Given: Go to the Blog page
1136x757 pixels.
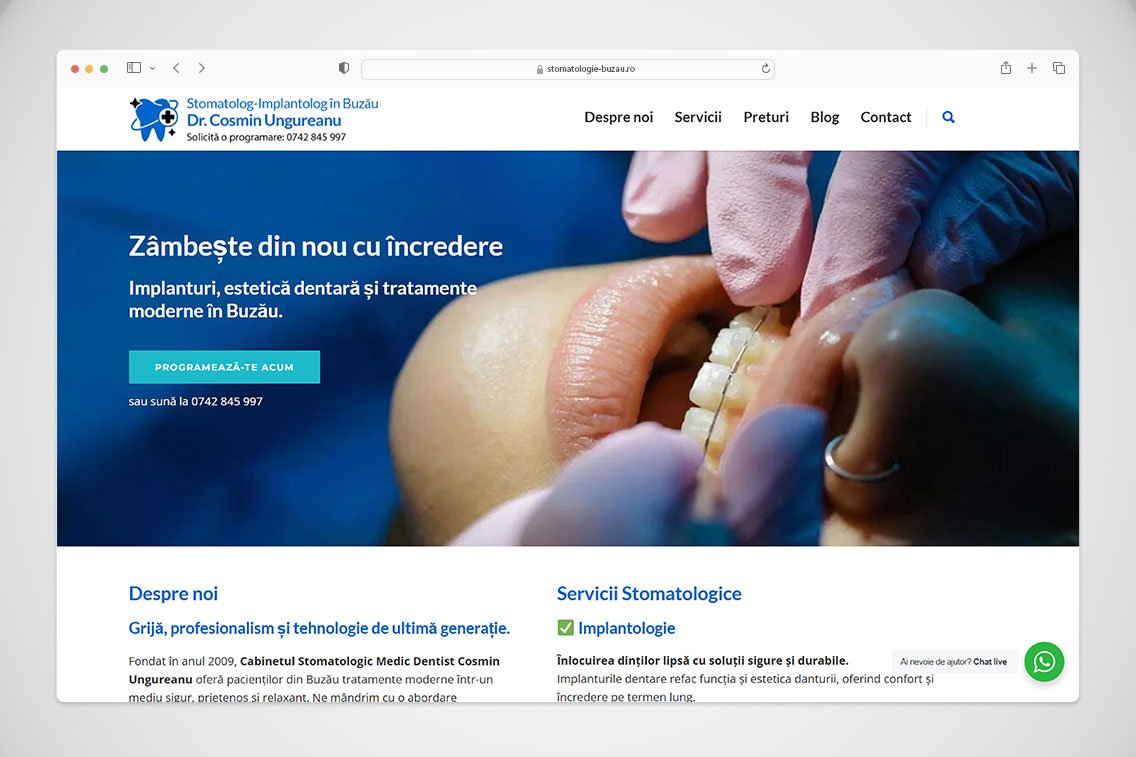Looking at the screenshot, I should tap(824, 117).
